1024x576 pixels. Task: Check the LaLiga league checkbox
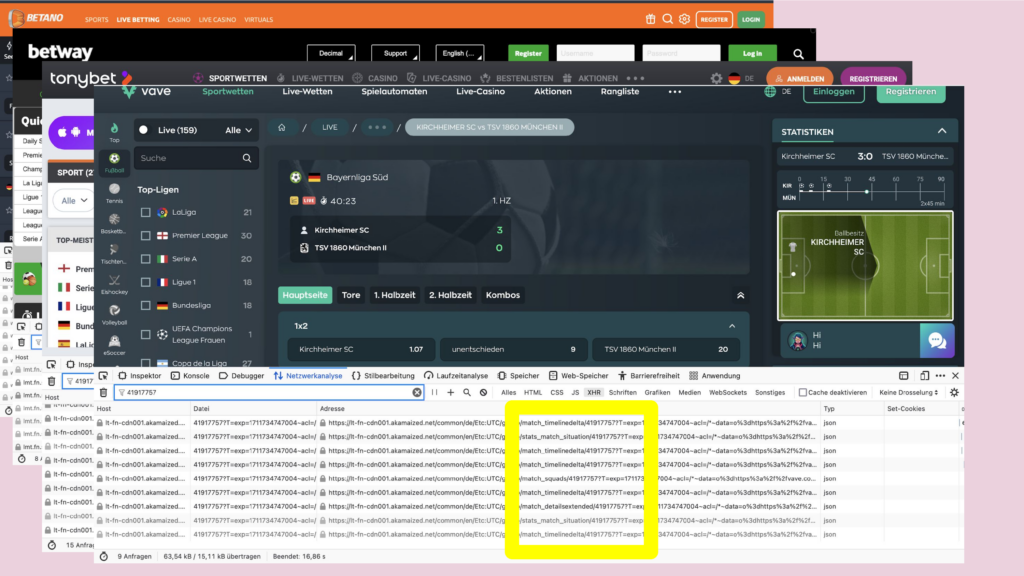[146, 212]
